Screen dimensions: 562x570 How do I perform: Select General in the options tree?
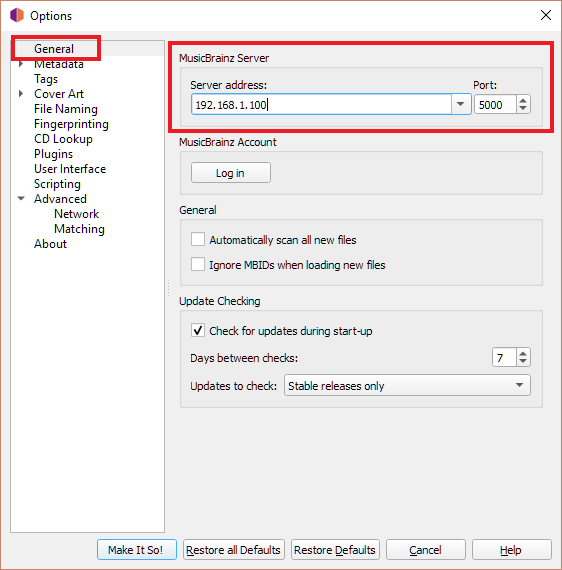[54, 49]
